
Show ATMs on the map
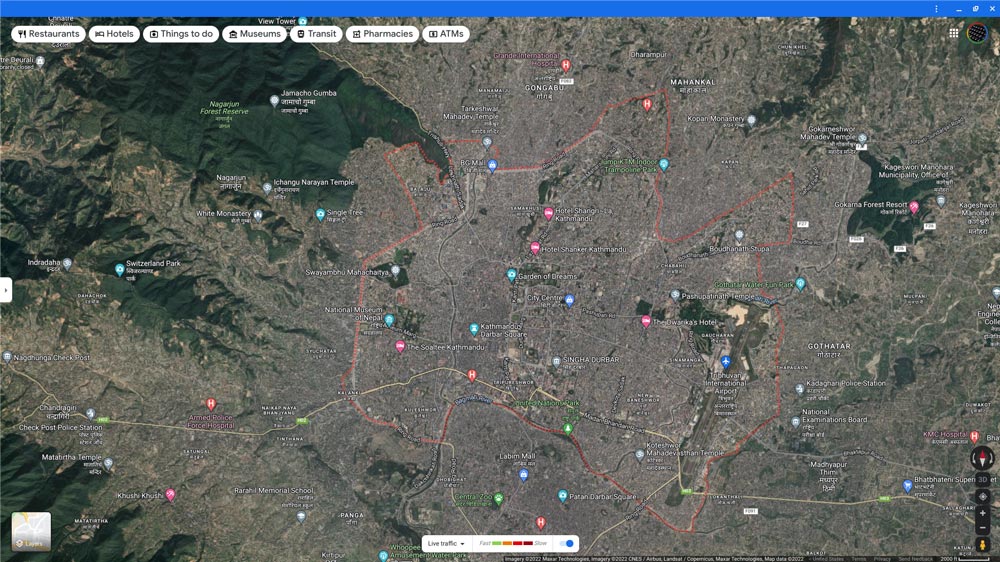pyautogui.click(x=446, y=34)
